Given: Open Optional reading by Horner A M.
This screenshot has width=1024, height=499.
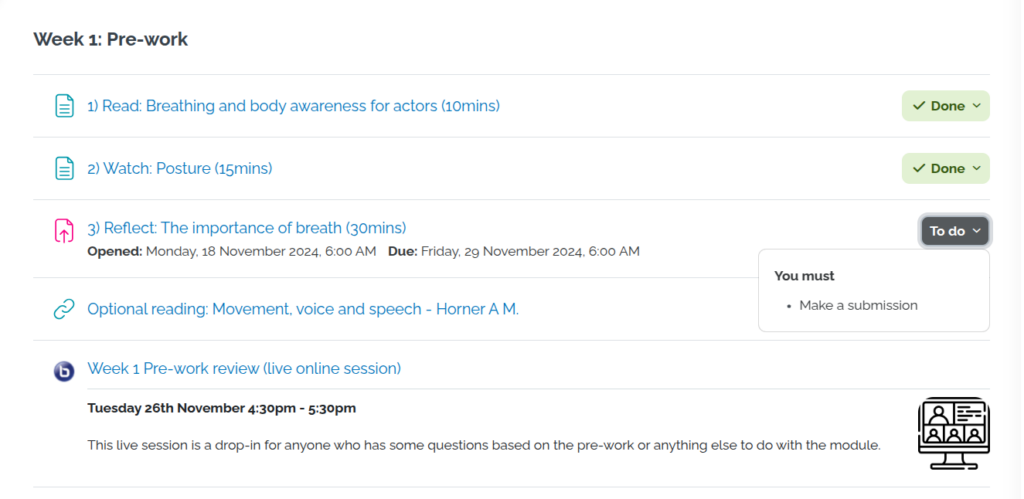Looking at the screenshot, I should (x=303, y=310).
